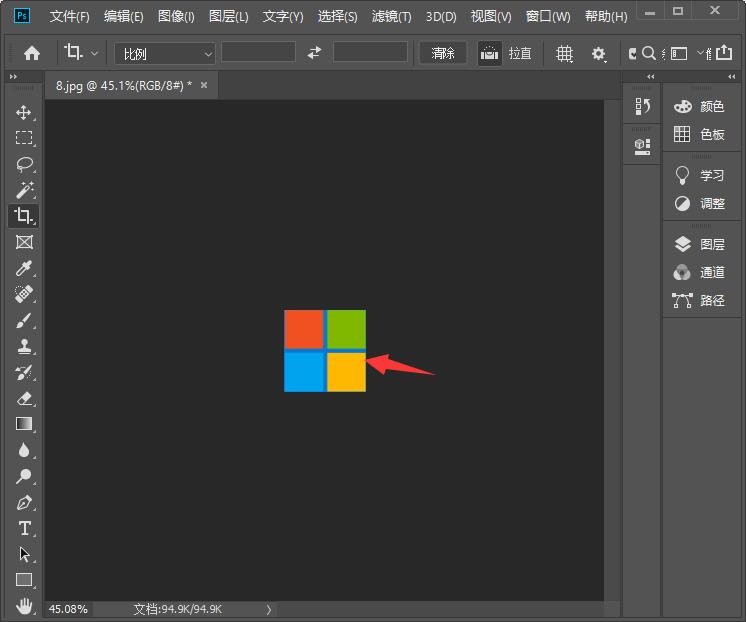Open the 帮助(H) menu

(606, 17)
